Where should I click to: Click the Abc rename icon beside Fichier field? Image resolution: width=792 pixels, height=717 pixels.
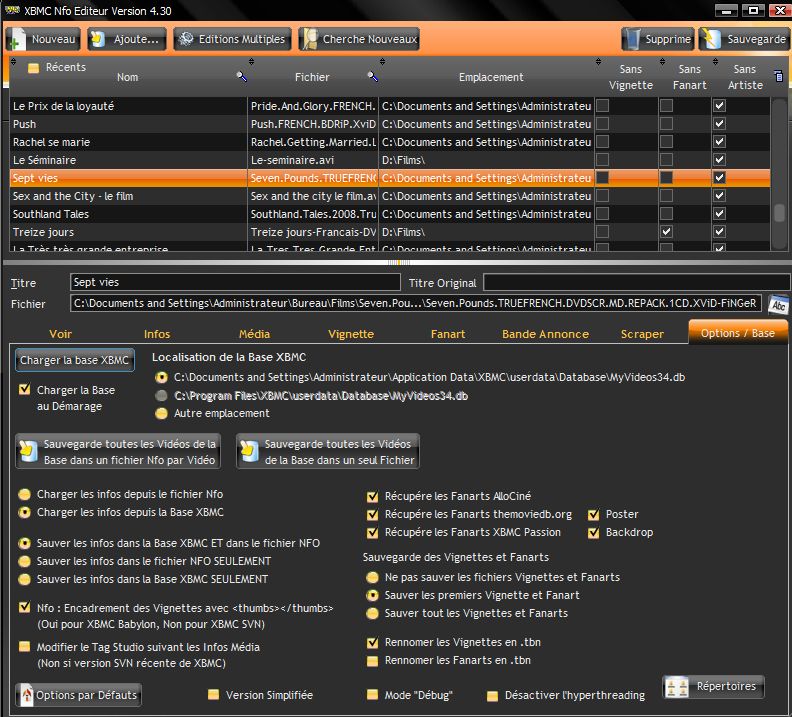tap(778, 304)
